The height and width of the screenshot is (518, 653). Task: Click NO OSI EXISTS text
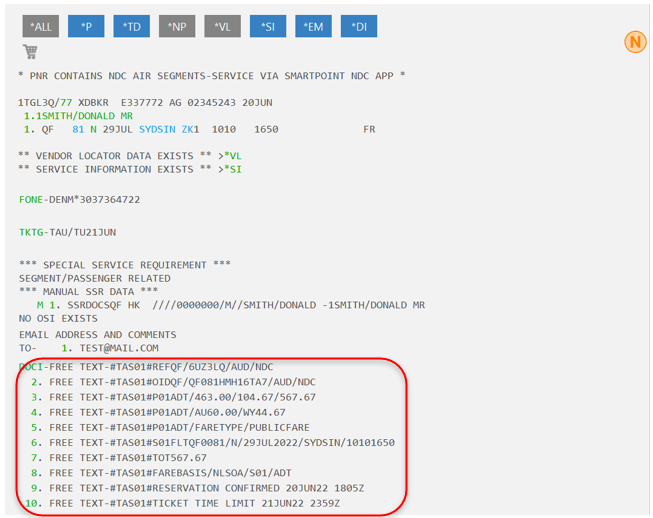coord(58,318)
